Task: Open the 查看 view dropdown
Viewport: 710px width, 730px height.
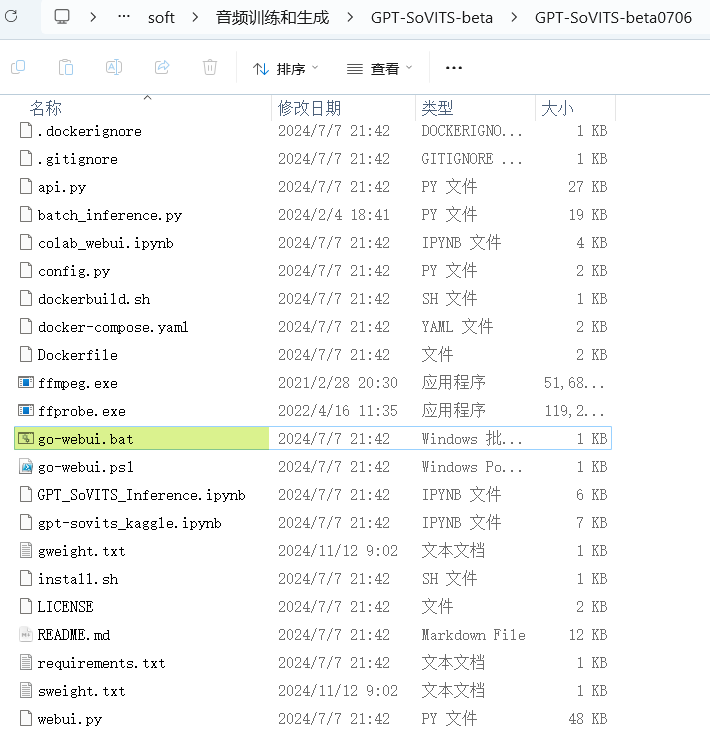Action: coord(379,69)
